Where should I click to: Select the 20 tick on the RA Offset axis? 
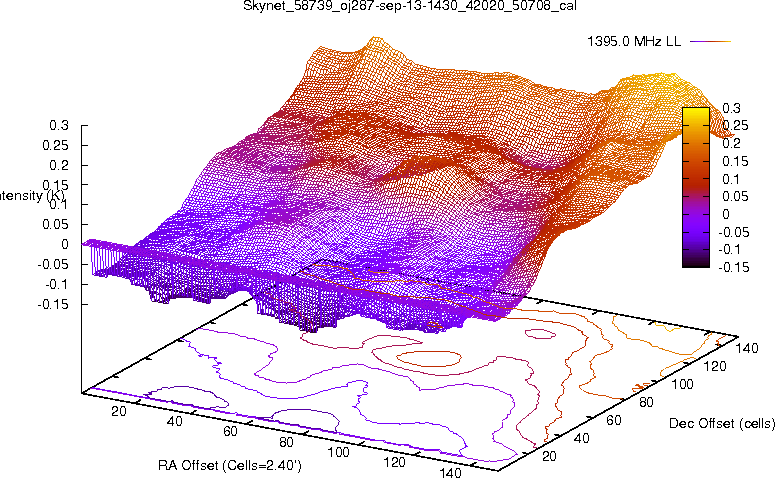click(x=119, y=411)
